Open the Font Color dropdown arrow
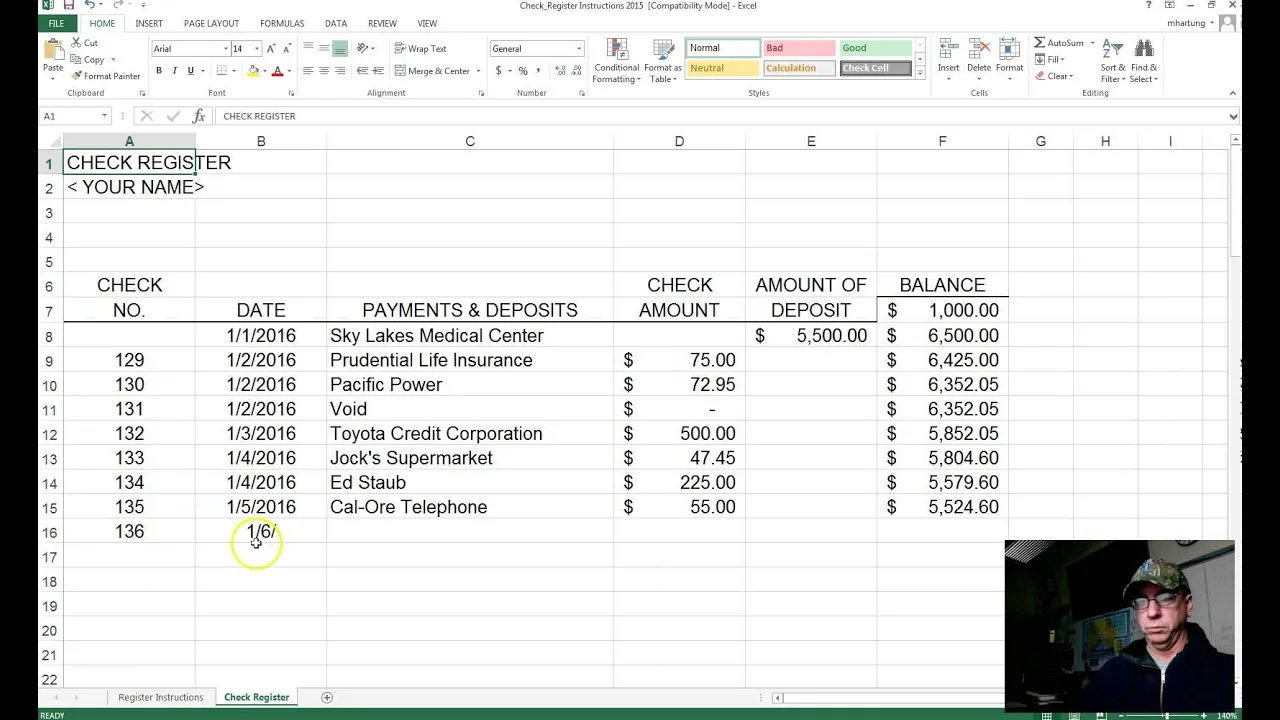The width and height of the screenshot is (1280, 720). pos(289,71)
